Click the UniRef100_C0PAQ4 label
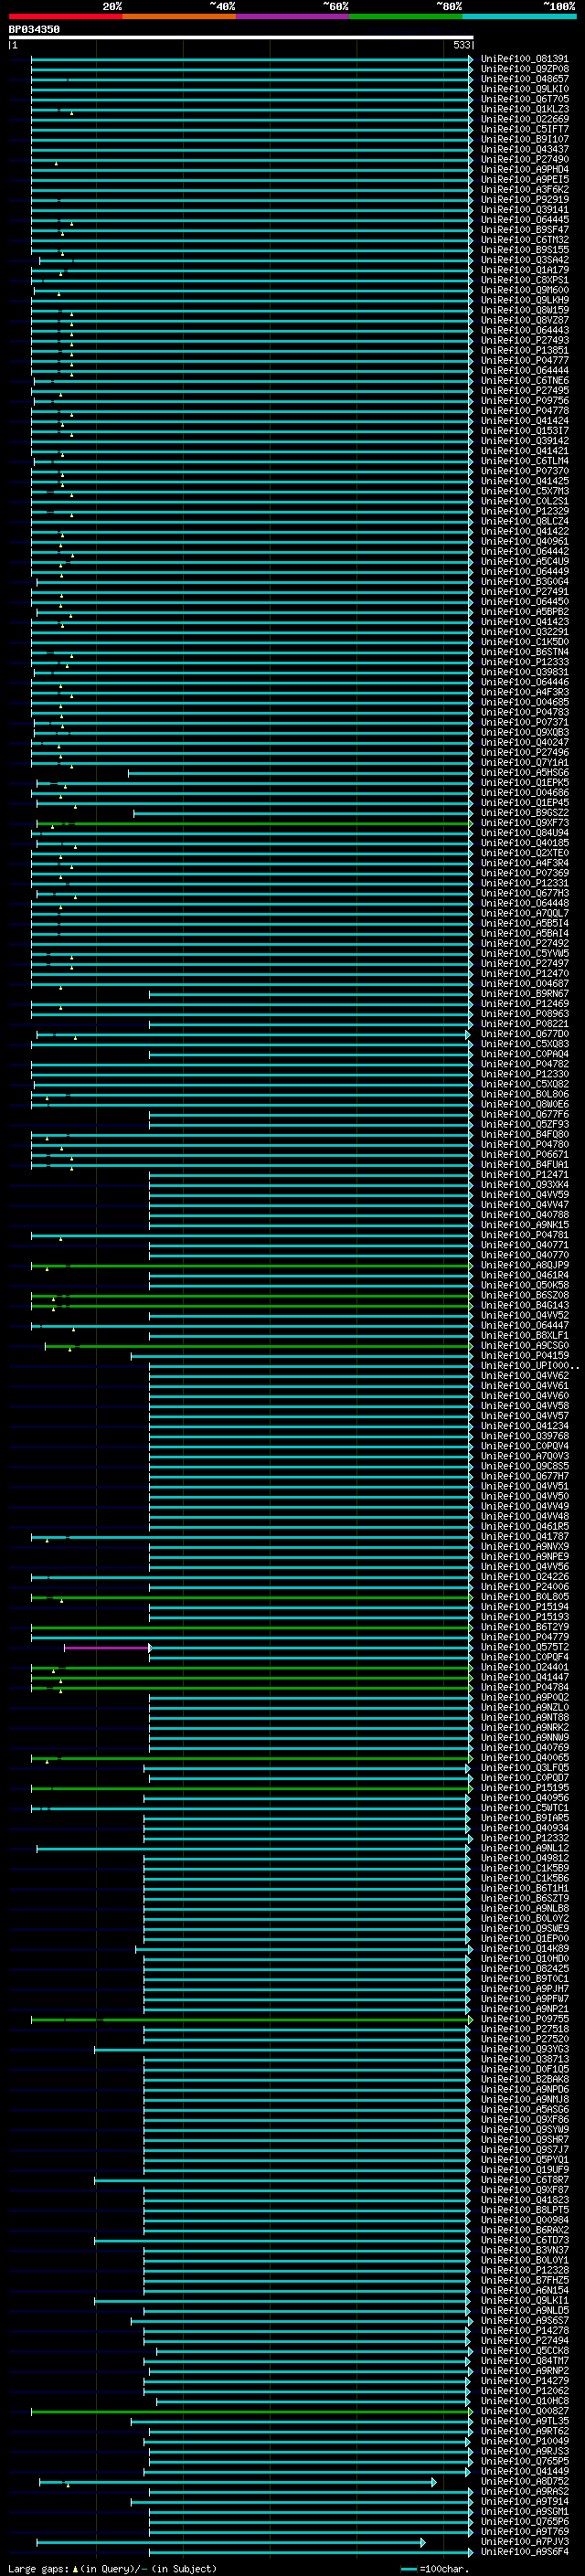This screenshot has width=585, height=2576. click(x=525, y=1054)
